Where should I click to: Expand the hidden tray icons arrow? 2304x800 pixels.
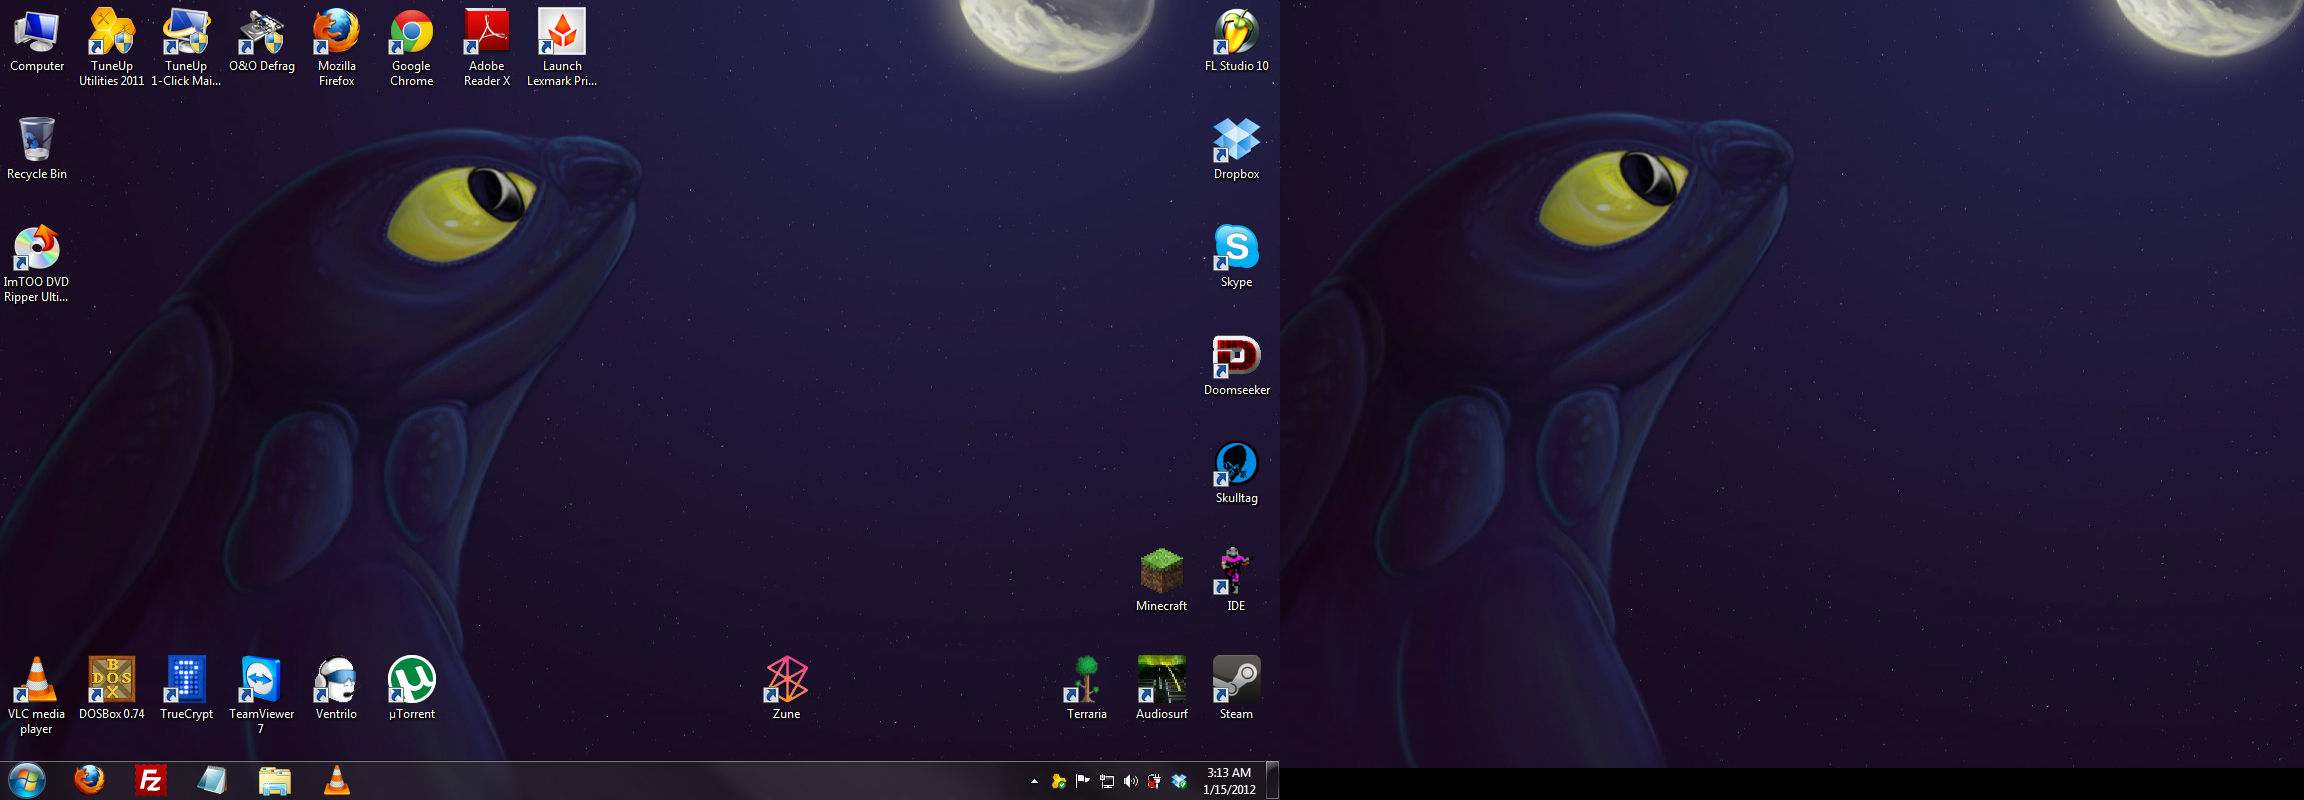[x=1034, y=781]
